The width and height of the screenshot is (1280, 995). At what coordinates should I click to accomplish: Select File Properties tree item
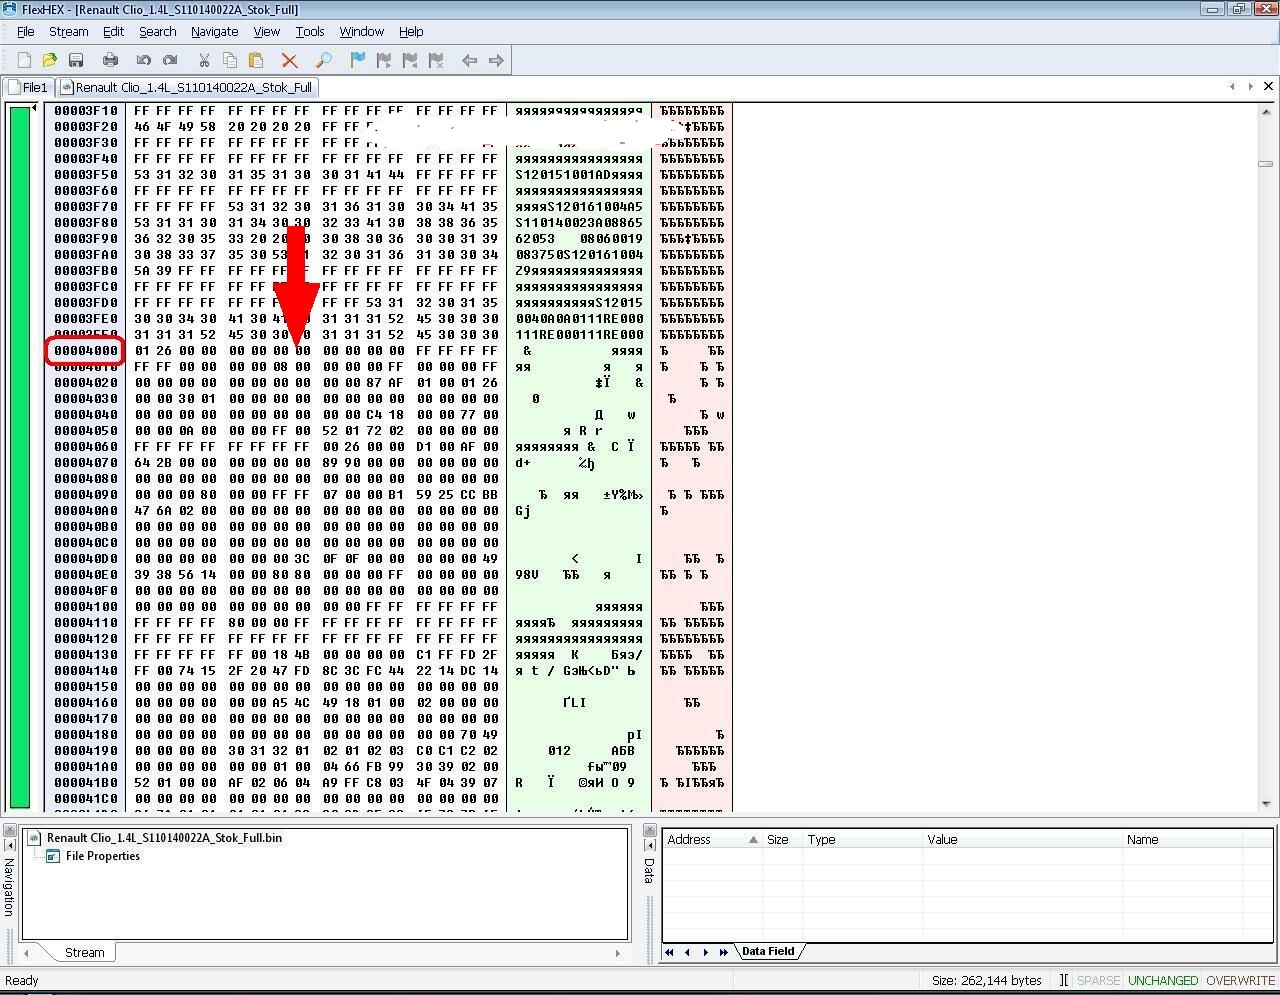(102, 856)
